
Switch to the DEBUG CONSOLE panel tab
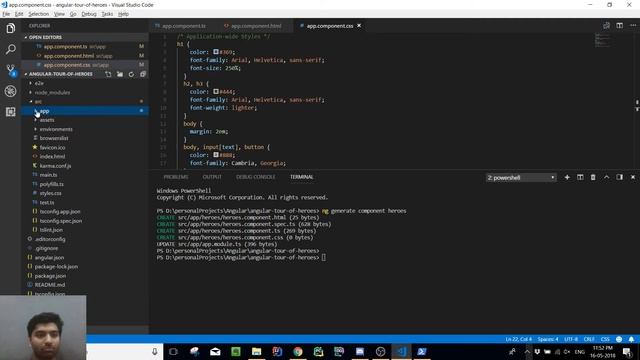(256, 177)
